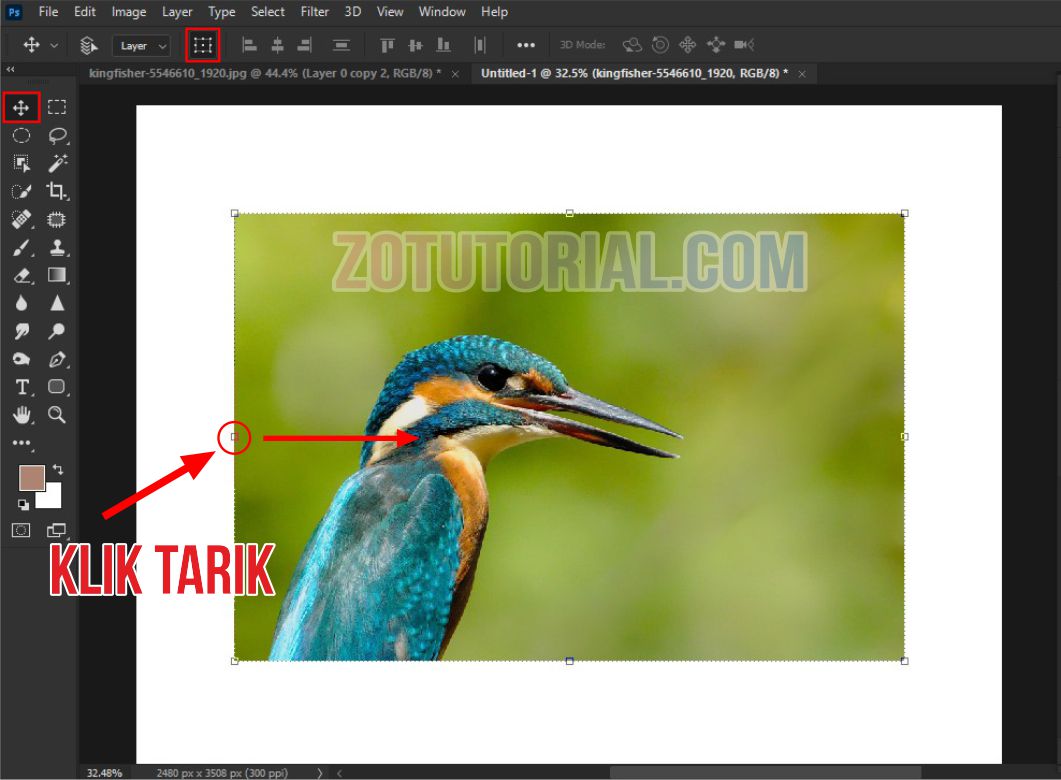Click the zoom percentage field 32.48%
1061x780 pixels.
click(x=105, y=773)
